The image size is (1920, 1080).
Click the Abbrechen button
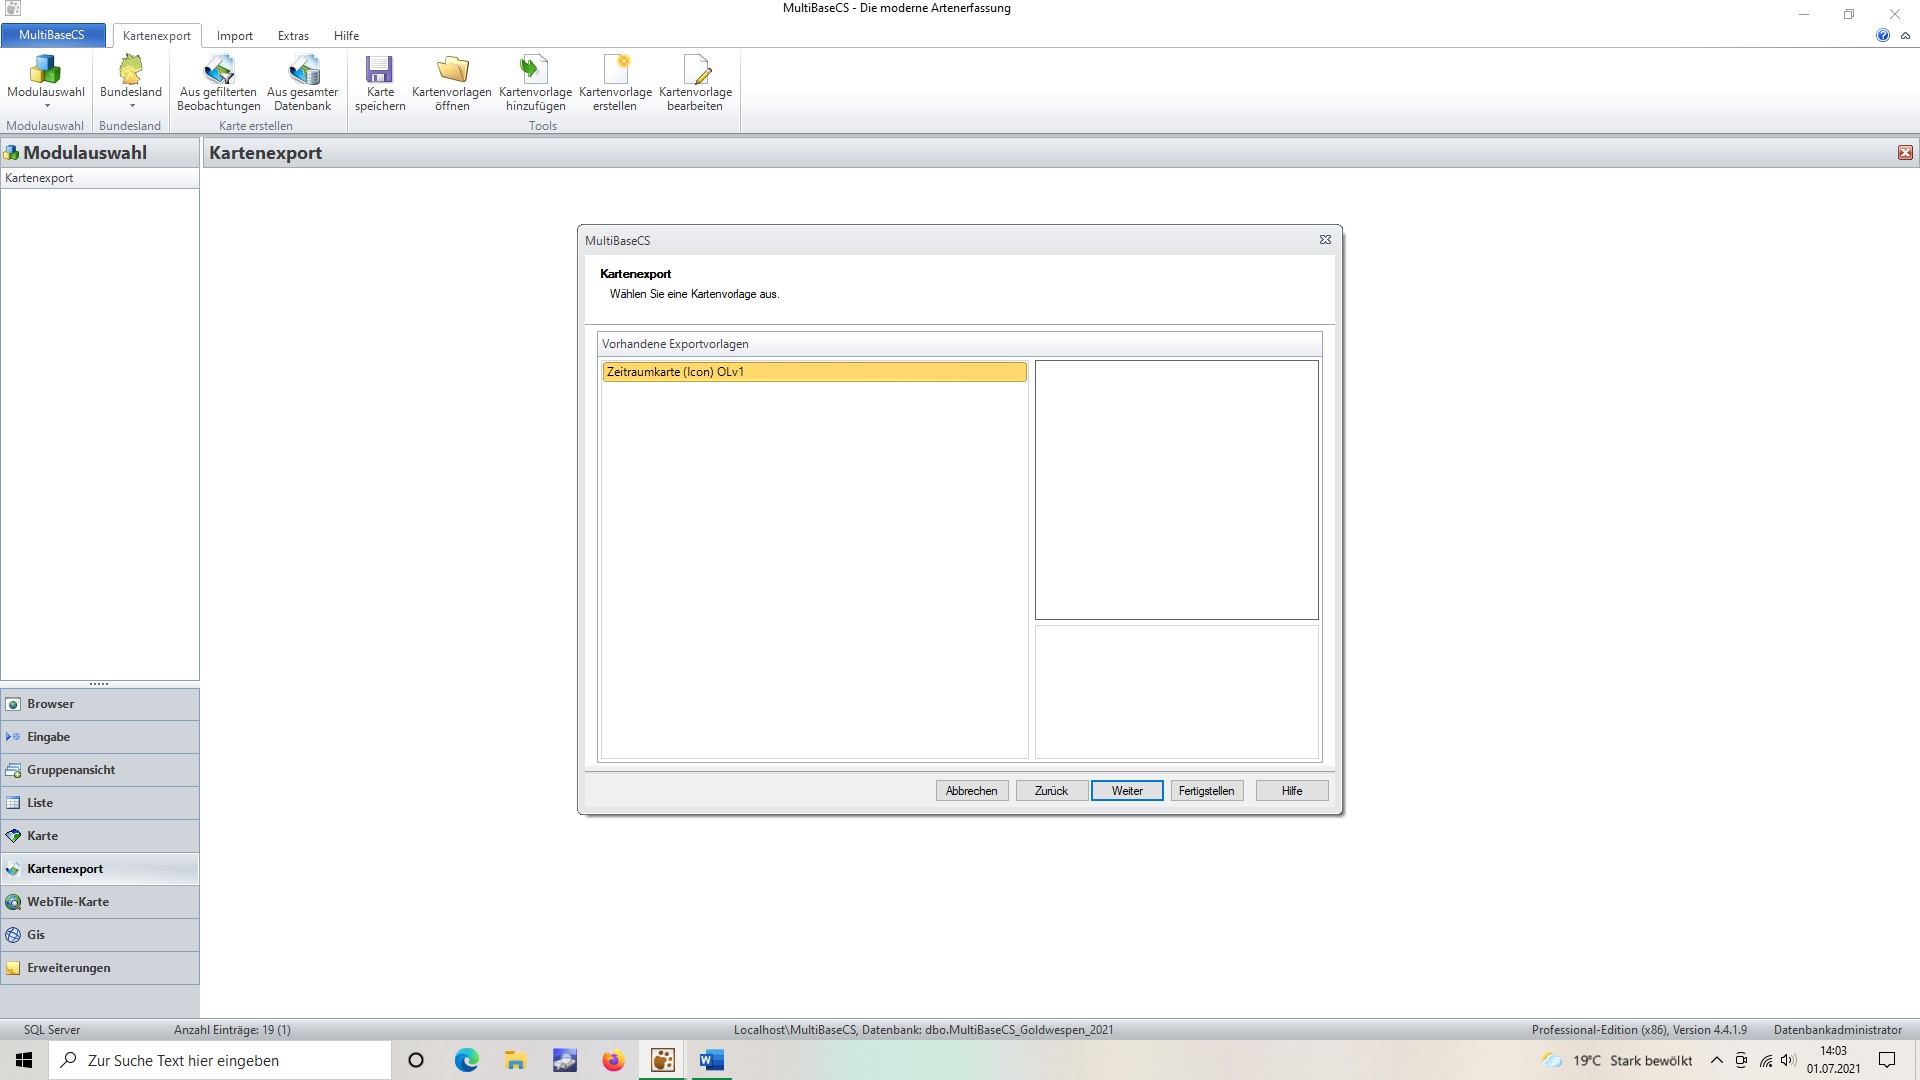(972, 791)
